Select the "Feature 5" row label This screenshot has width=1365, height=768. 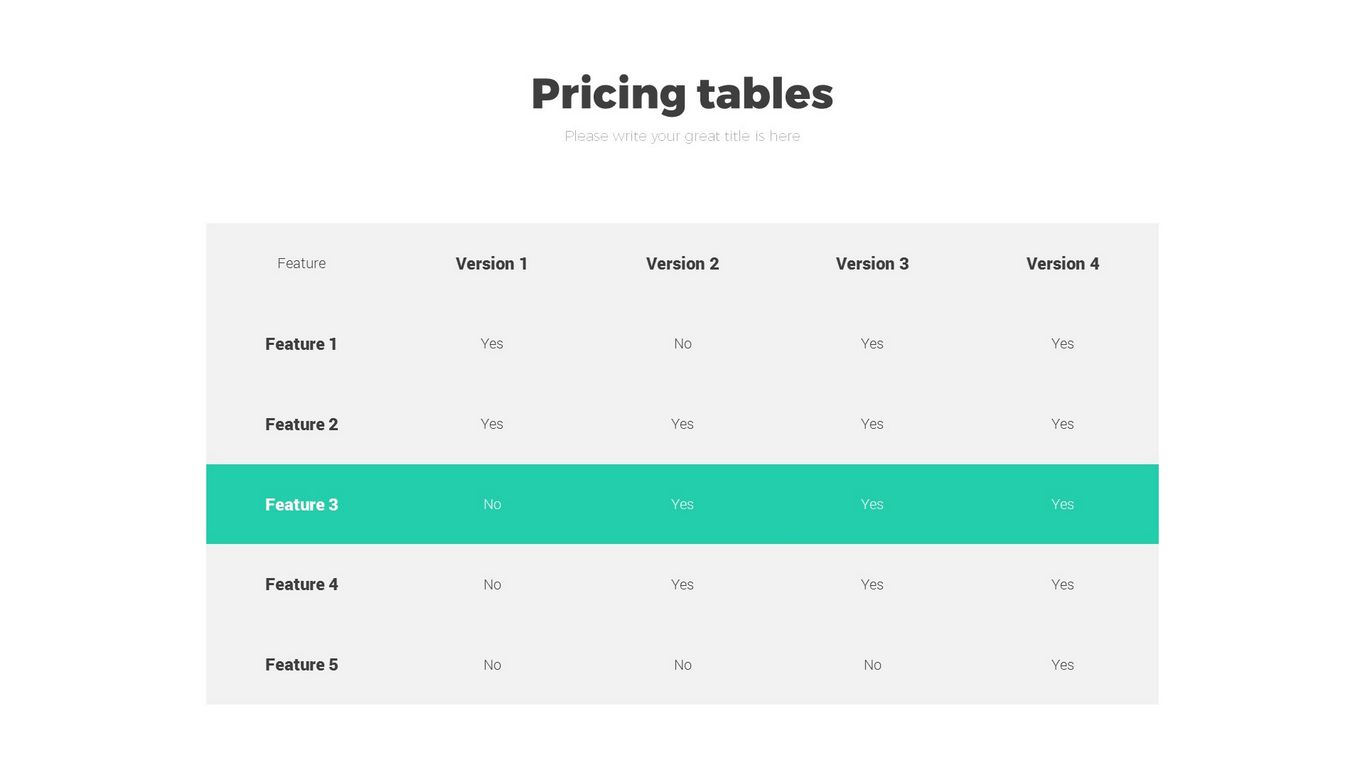coord(301,665)
